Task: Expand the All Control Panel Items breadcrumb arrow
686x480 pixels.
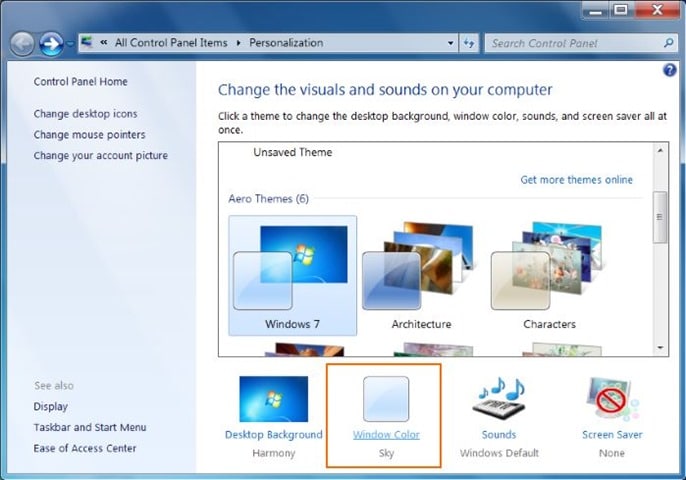Action: click(x=237, y=43)
